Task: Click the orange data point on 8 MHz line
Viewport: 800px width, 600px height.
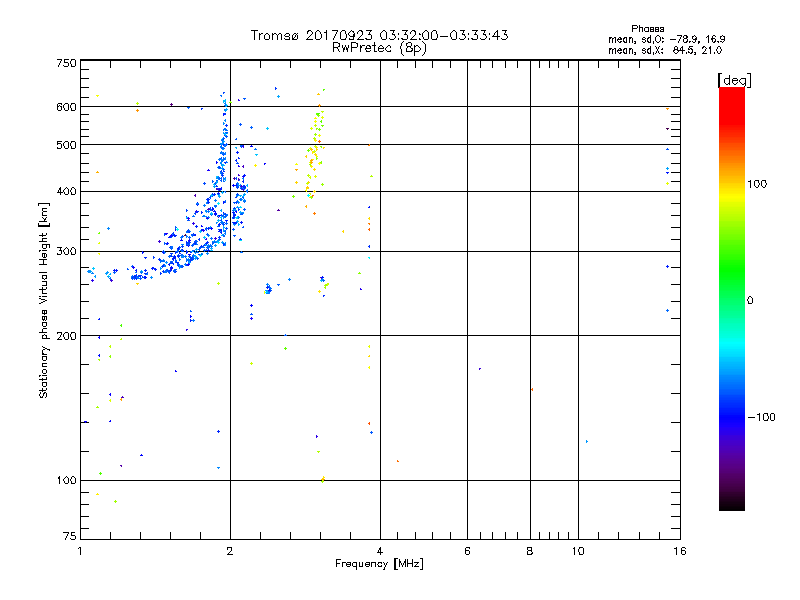Action: [531, 389]
